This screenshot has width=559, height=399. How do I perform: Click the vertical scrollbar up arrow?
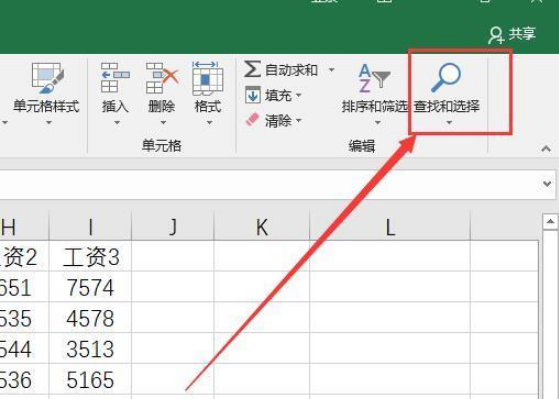550,222
